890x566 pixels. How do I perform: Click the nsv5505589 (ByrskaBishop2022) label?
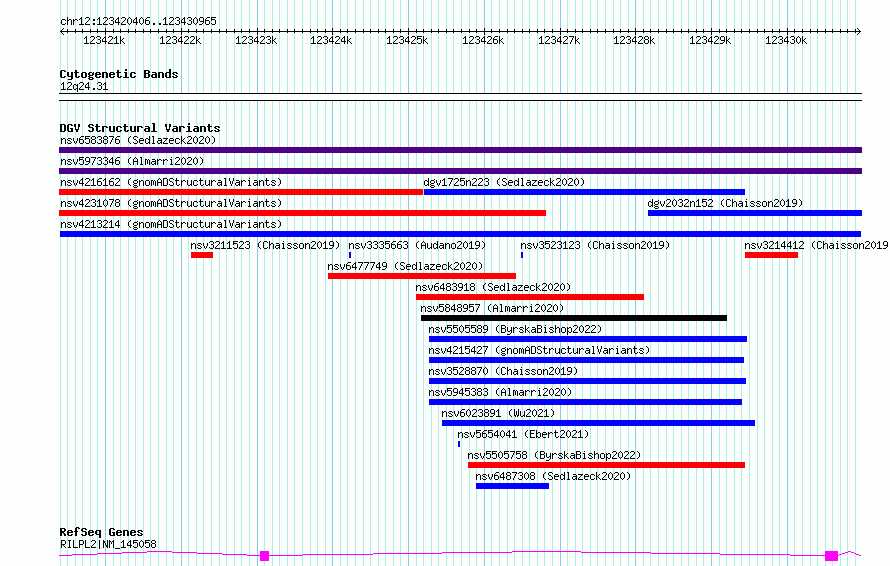515,329
